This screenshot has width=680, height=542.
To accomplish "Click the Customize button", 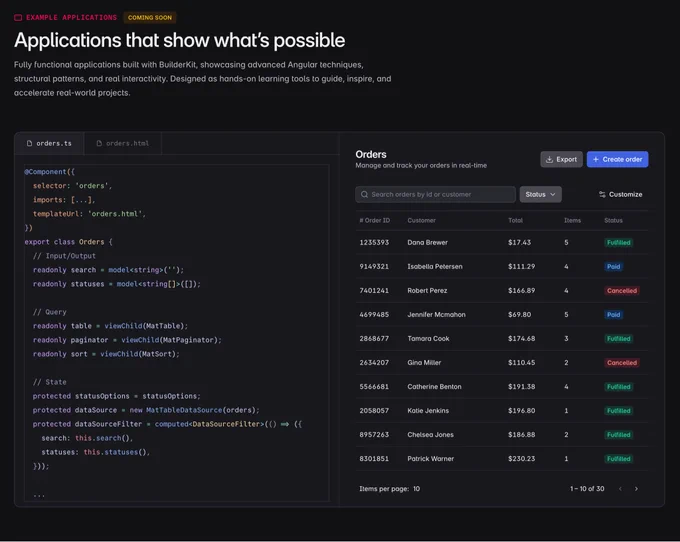I will pyautogui.click(x=621, y=194).
